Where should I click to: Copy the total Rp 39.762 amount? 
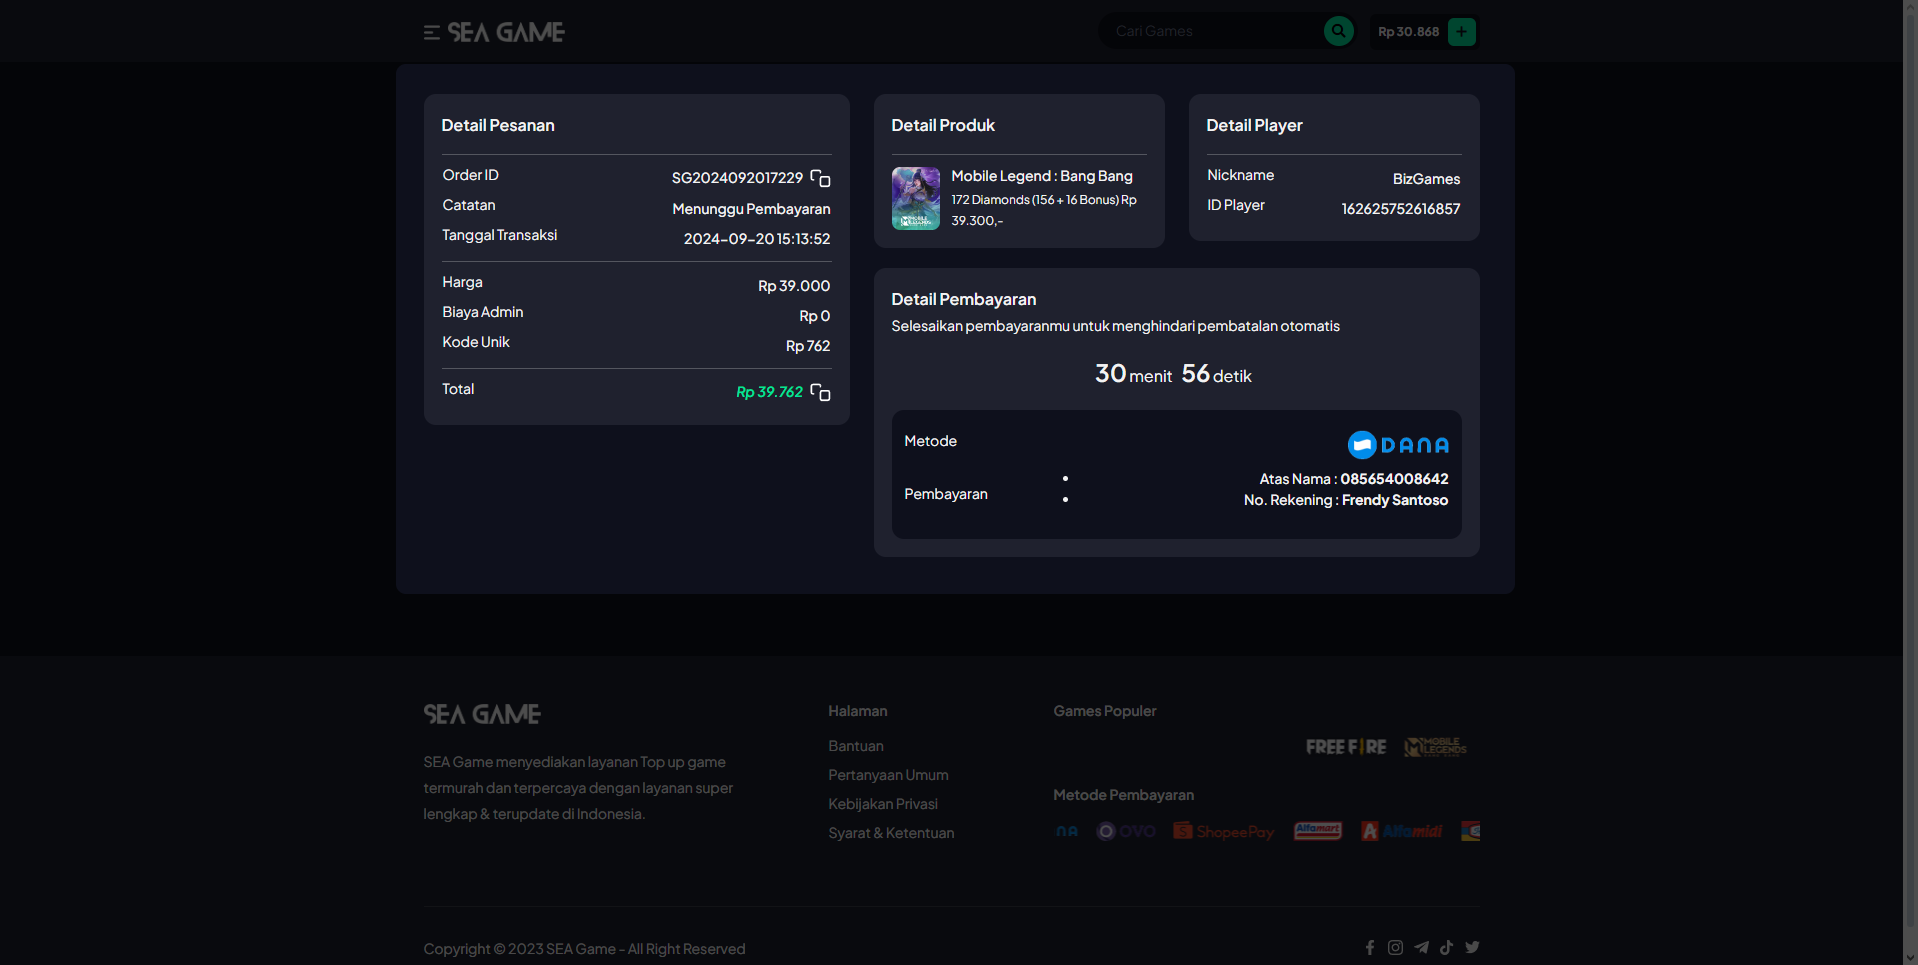(x=820, y=392)
